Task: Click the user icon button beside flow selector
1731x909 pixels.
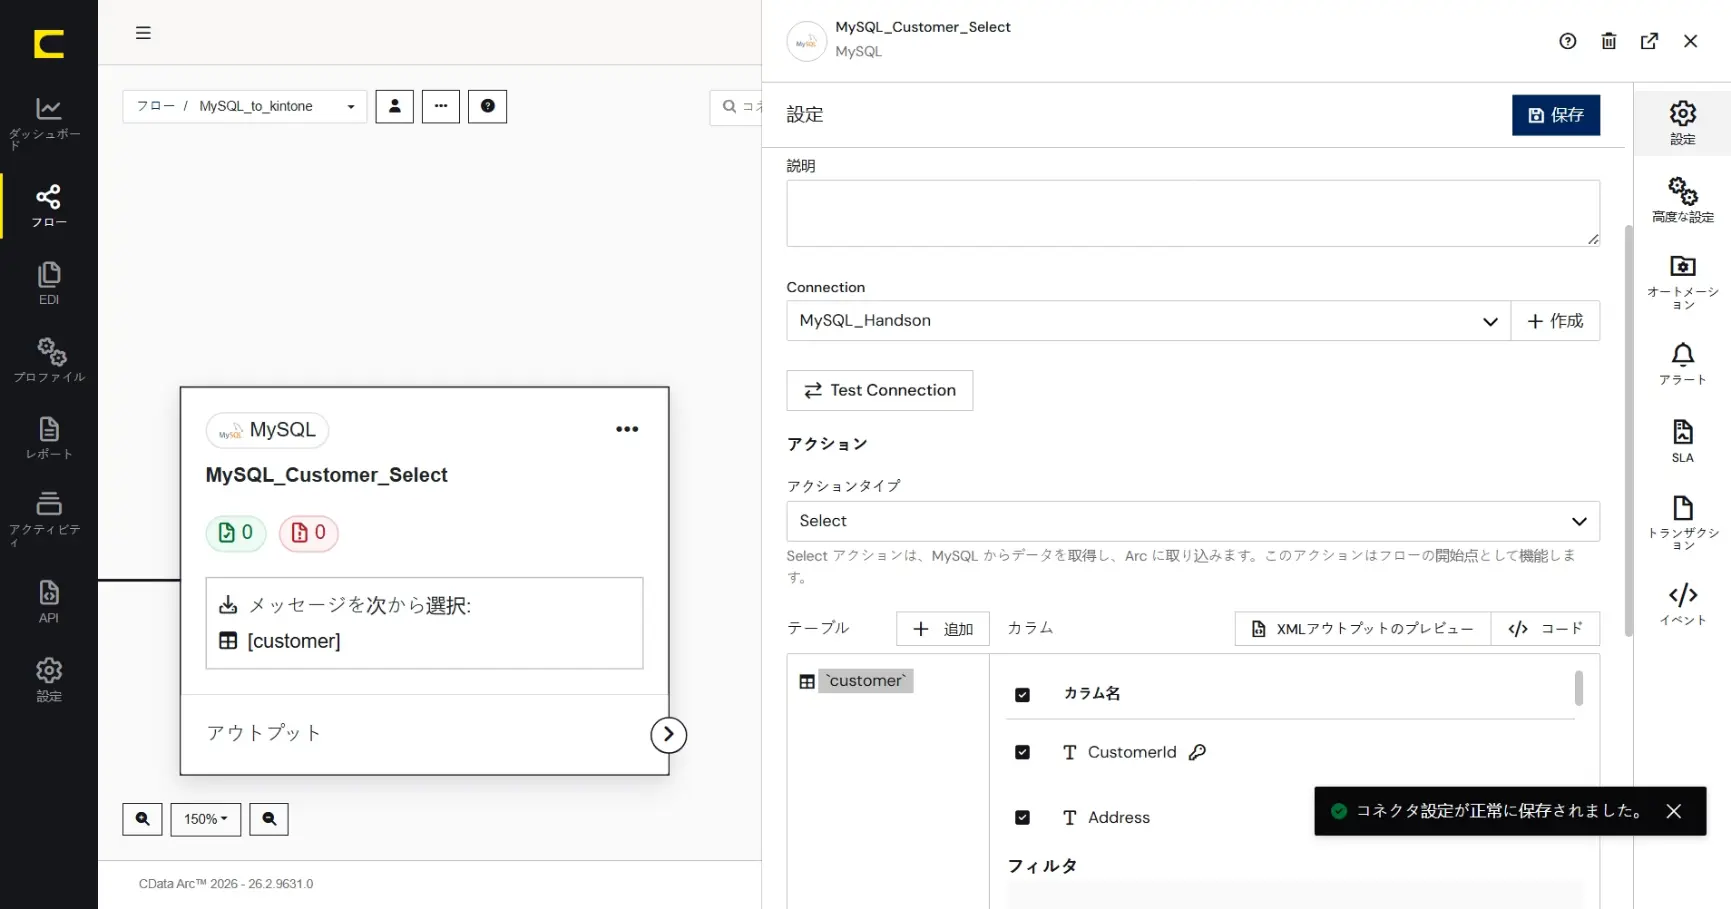Action: [x=394, y=106]
